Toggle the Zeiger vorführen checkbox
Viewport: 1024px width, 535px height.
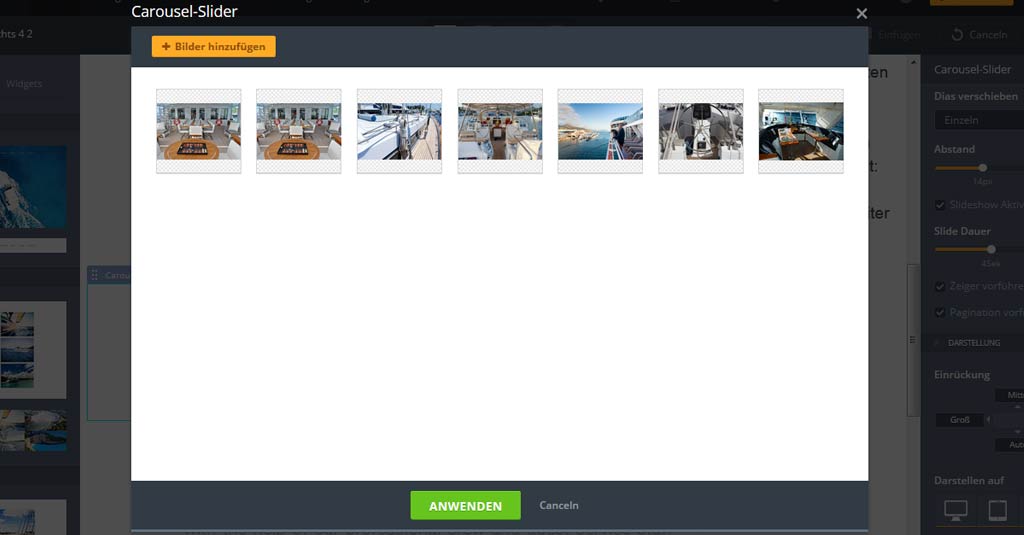coord(940,286)
